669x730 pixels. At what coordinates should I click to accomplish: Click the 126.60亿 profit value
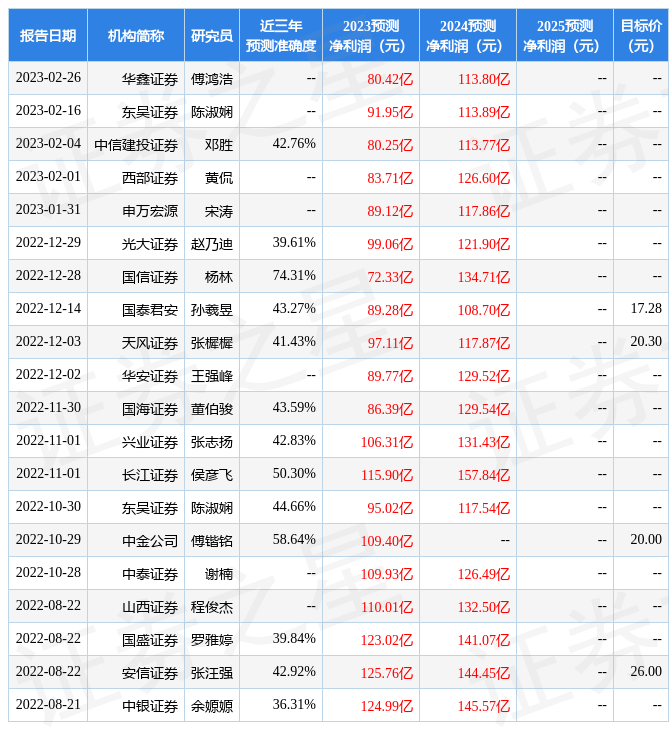(484, 178)
